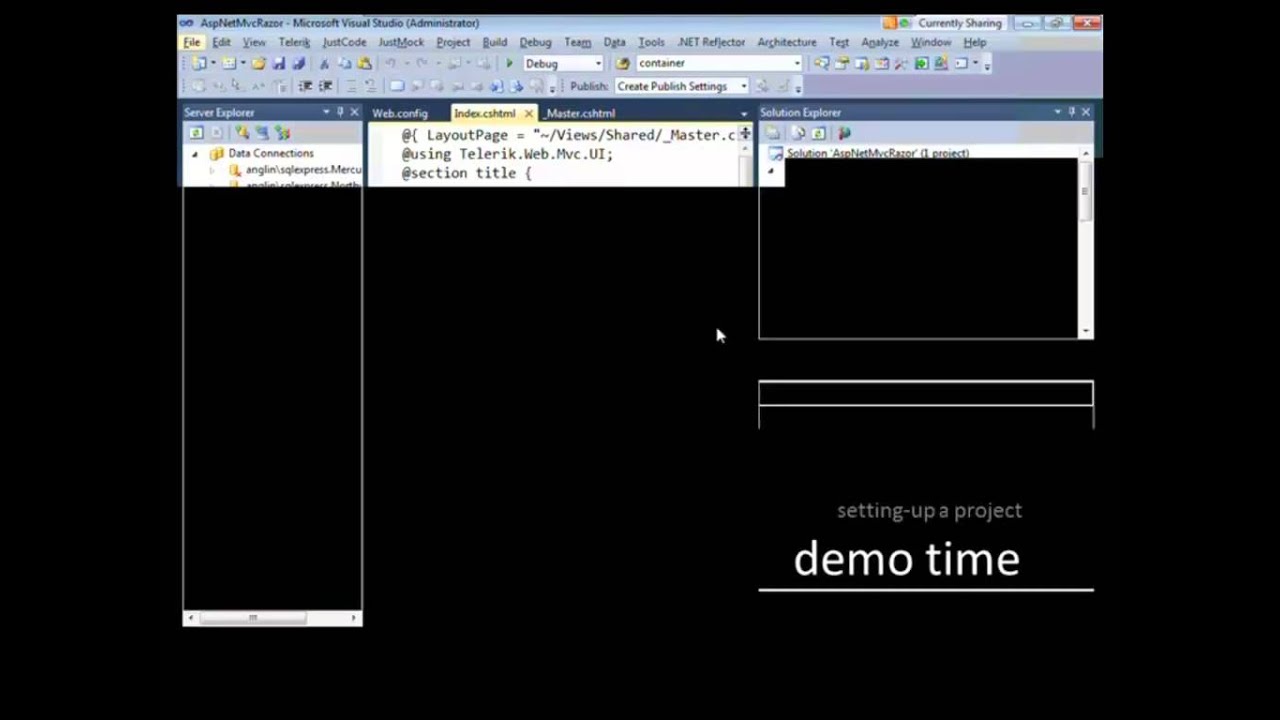Close the Index.cshtml tab

pyautogui.click(x=529, y=113)
